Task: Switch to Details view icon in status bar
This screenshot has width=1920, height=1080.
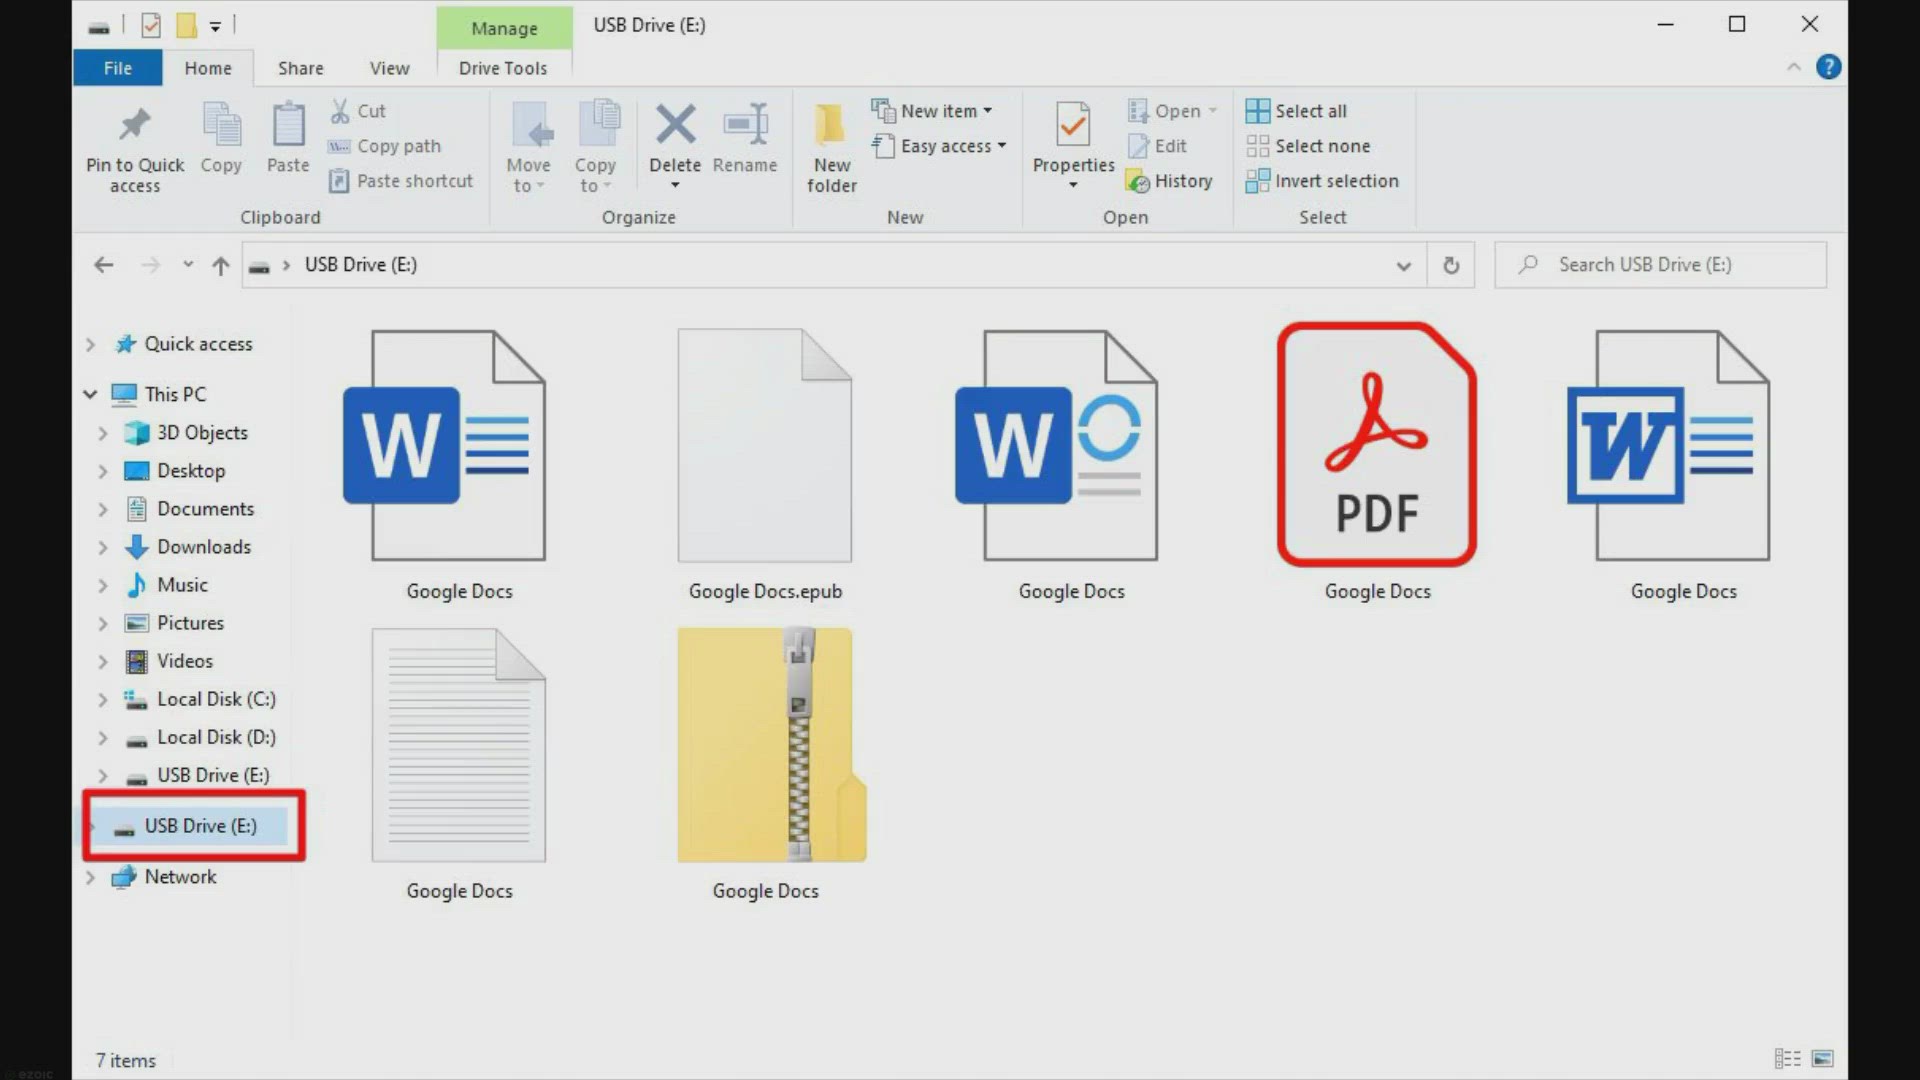Action: click(x=1787, y=1058)
